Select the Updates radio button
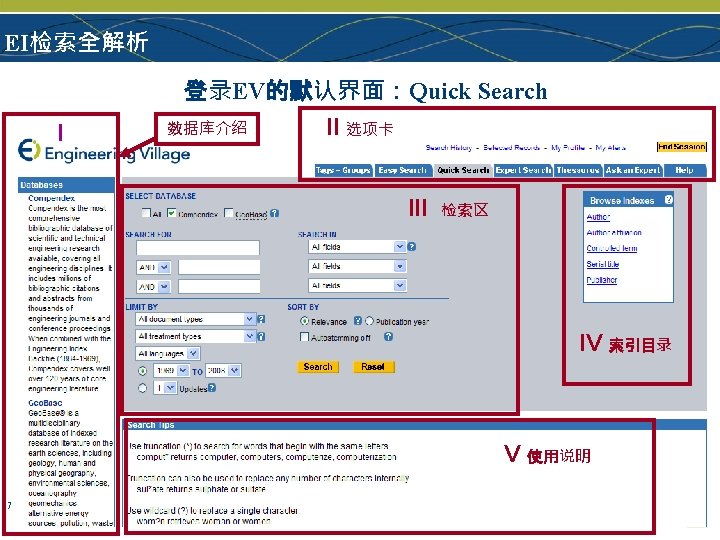 tap(143, 388)
